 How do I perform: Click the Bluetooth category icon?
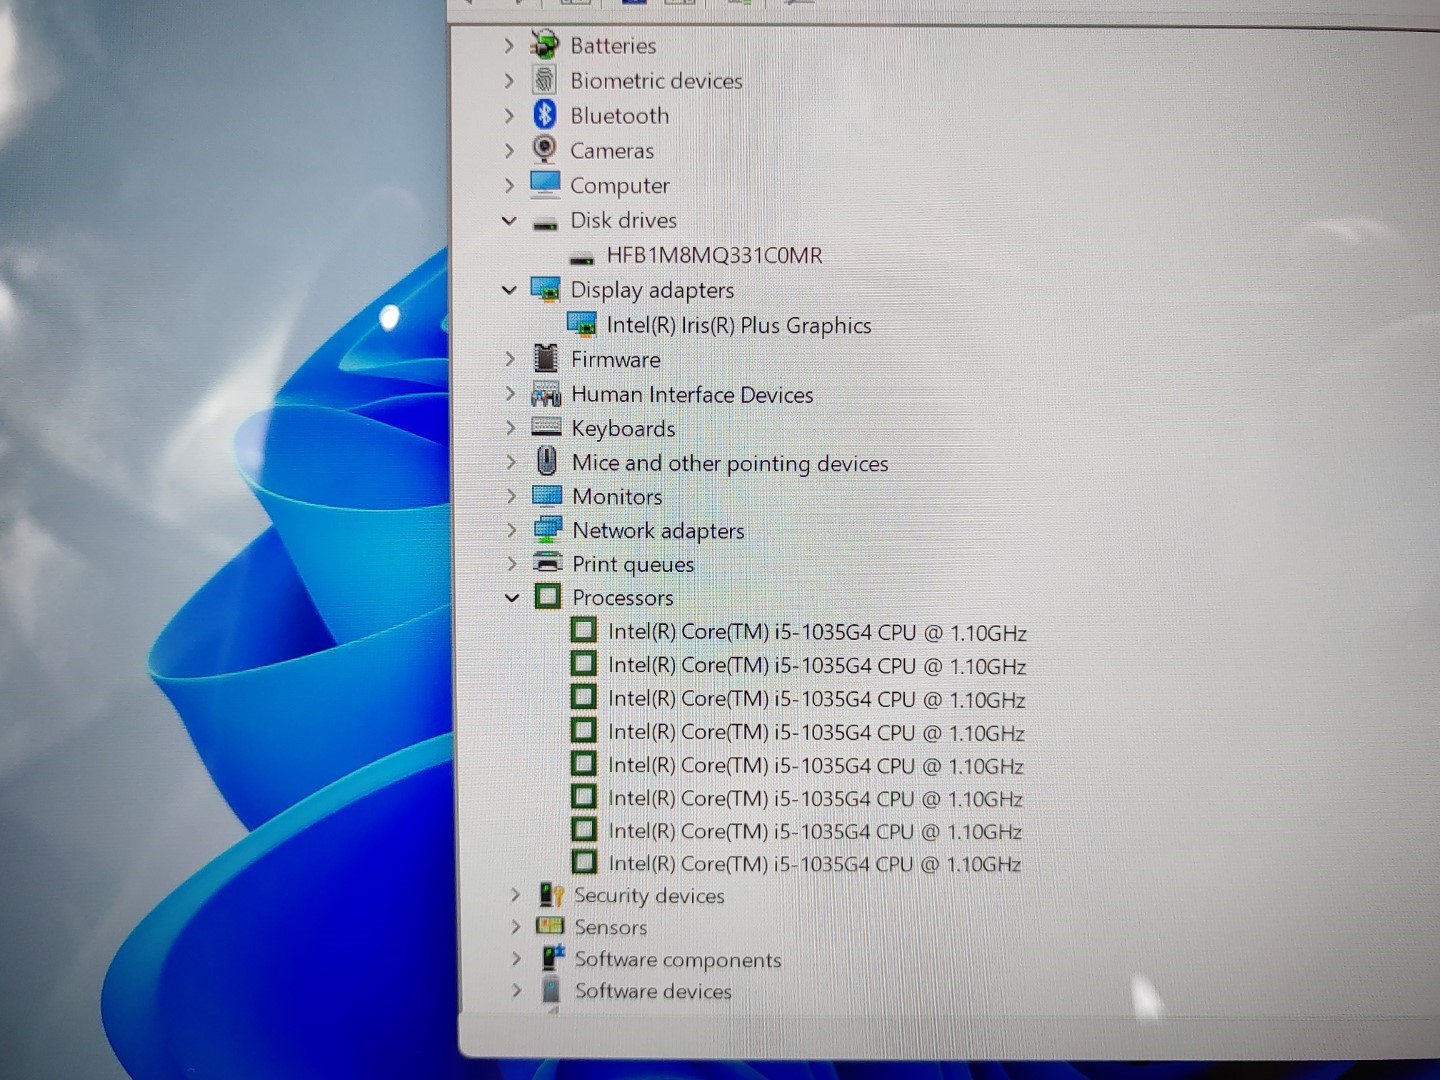(544, 115)
